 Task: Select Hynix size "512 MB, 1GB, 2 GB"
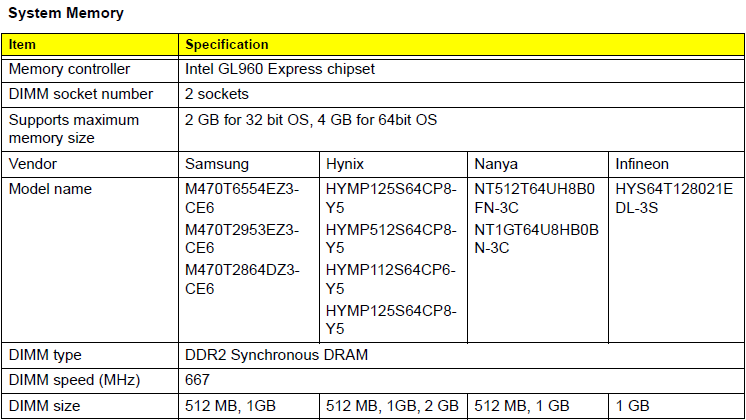click(x=392, y=406)
